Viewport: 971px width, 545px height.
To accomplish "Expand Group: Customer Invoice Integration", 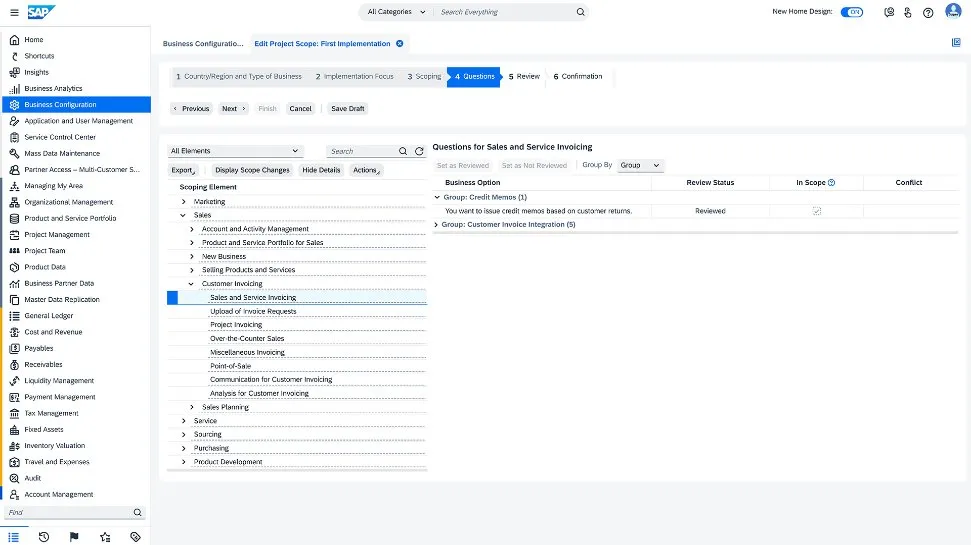I will click(x=437, y=225).
